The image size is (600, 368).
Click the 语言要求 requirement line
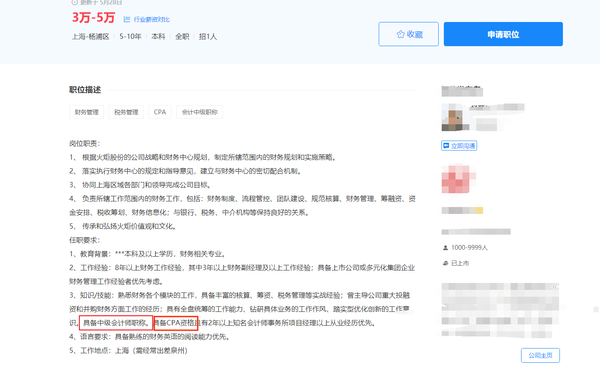click(149, 337)
